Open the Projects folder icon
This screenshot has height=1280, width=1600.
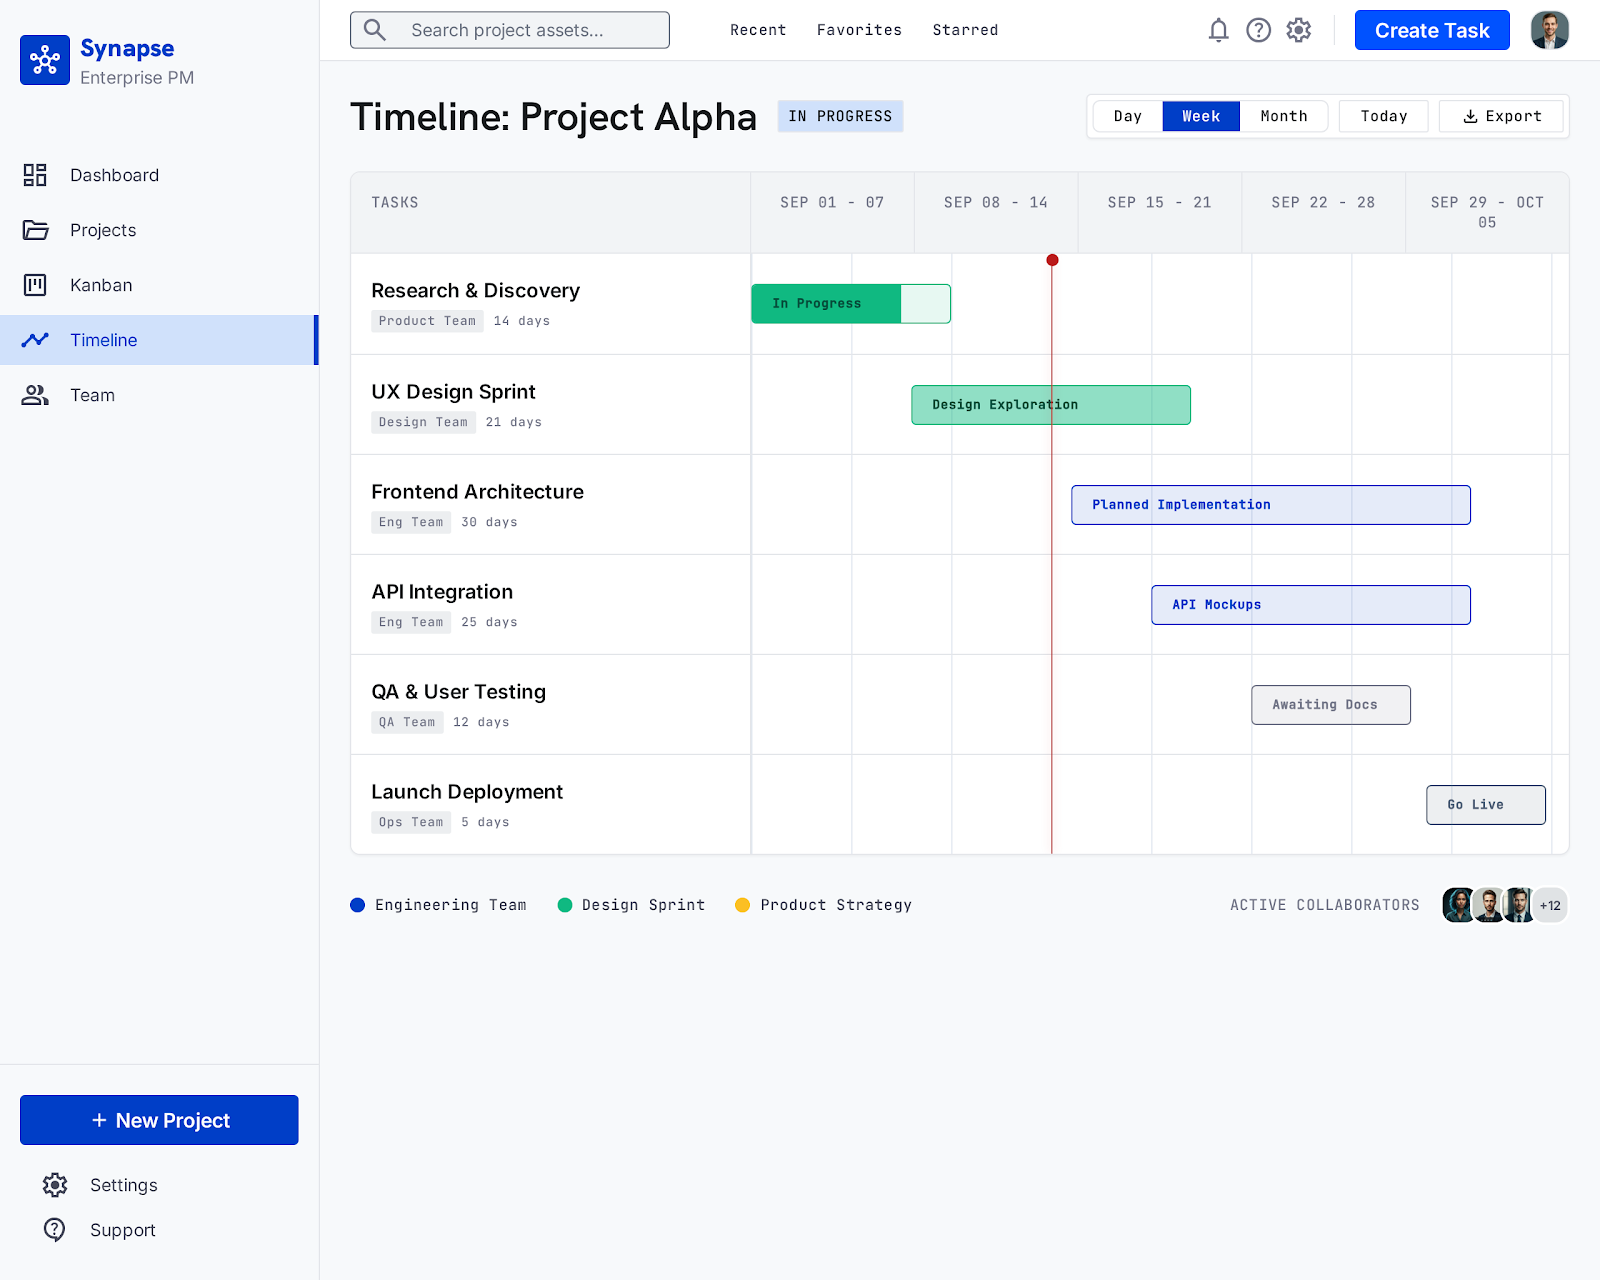coord(35,230)
